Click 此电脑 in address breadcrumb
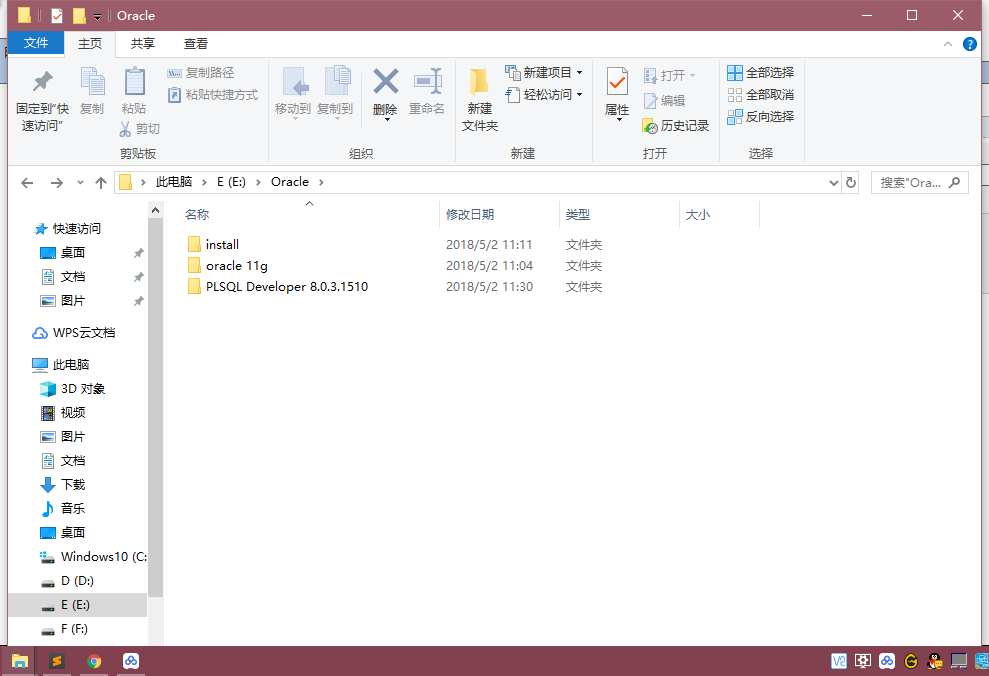Screen dimensions: 989x676 tap(173, 182)
